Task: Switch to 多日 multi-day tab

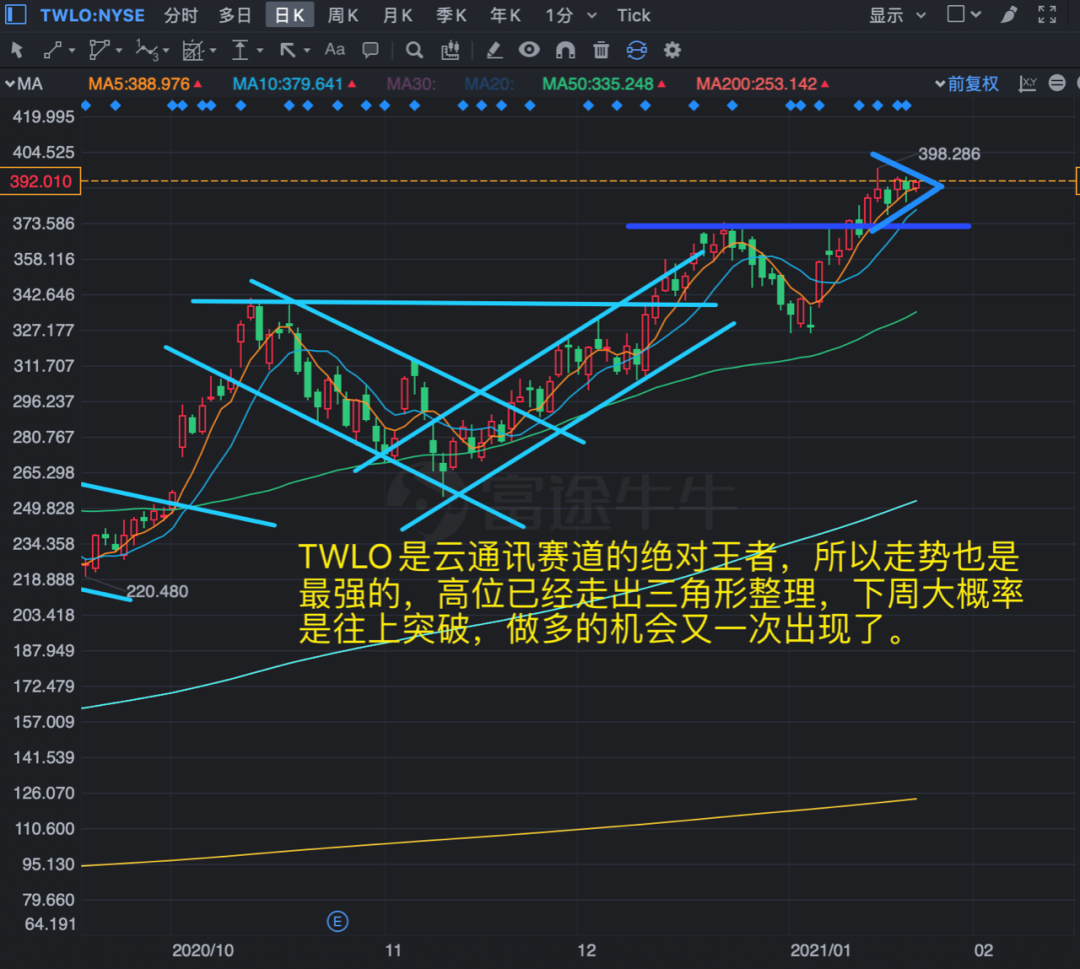Action: coord(235,15)
